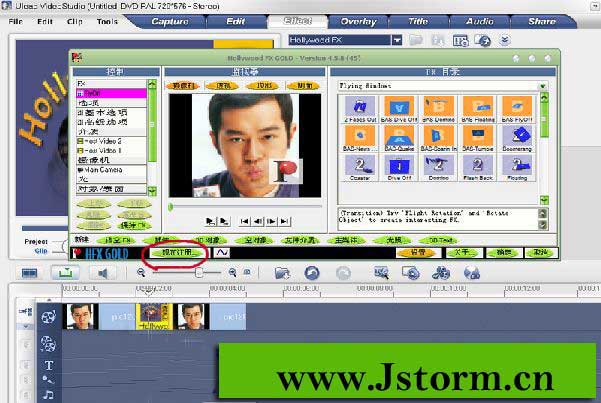Choose the BAS-Tumble effect thumbnail

tap(478, 138)
